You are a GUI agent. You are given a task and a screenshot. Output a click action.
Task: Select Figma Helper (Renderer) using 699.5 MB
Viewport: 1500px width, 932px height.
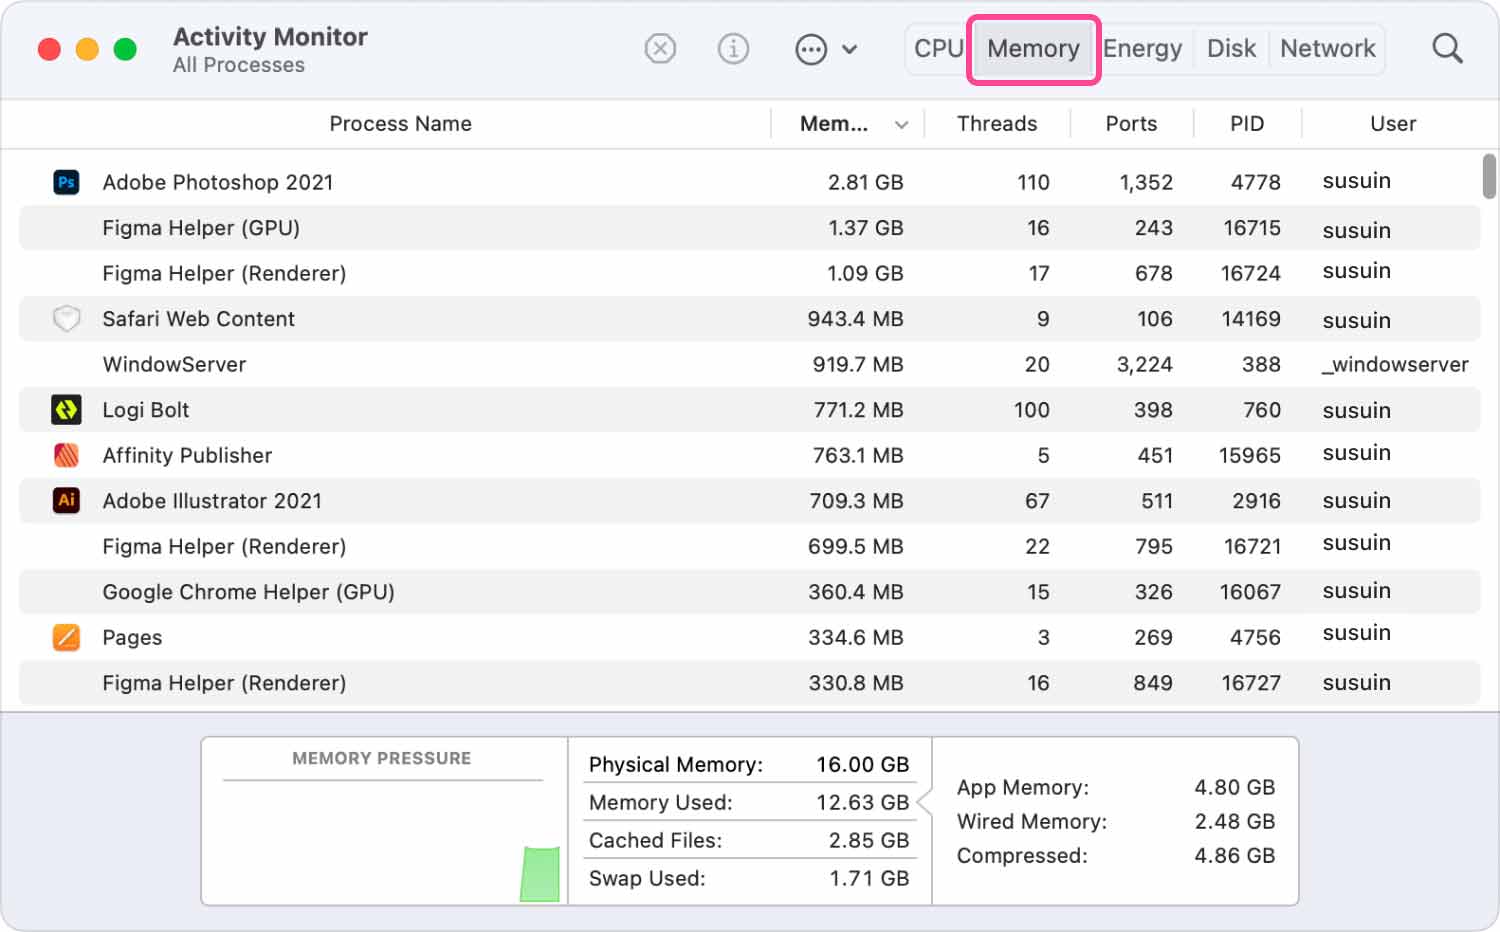pos(224,546)
